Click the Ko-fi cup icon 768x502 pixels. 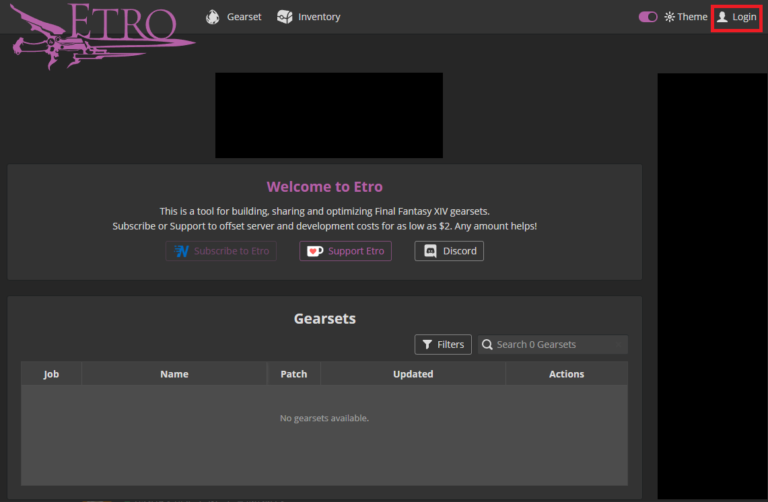tap(315, 251)
